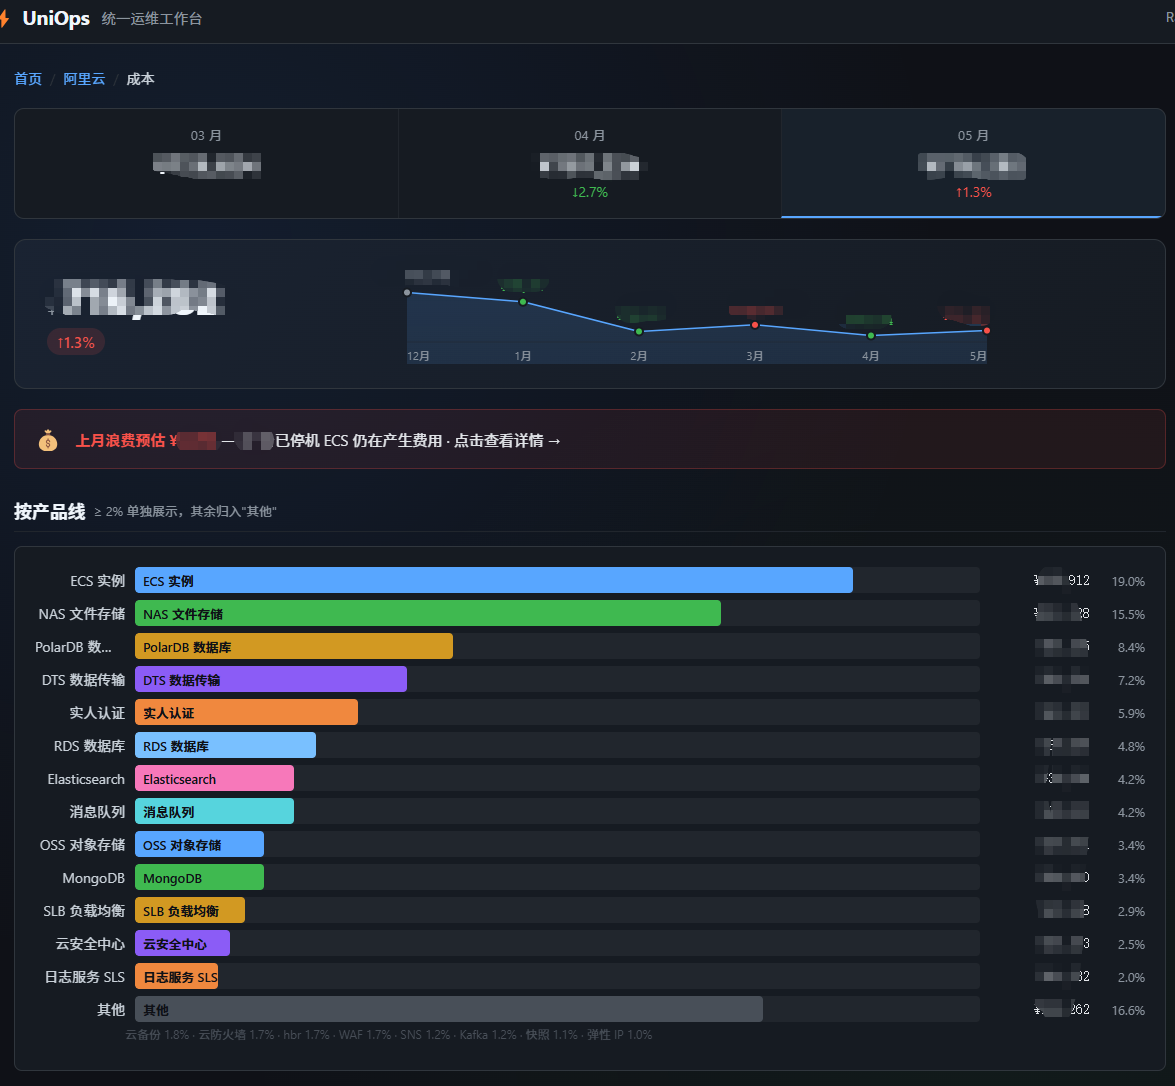Click the 16.6% percentage for 其他

pos(1128,1010)
